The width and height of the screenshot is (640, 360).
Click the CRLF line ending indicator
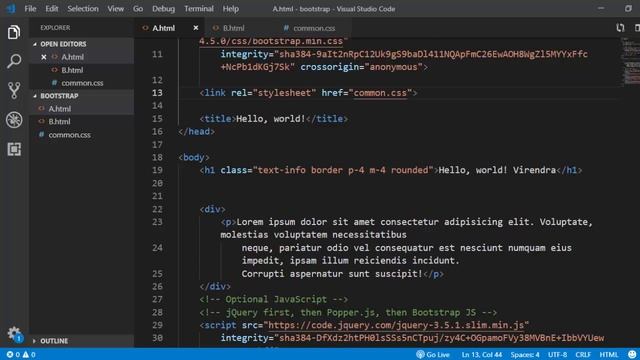point(583,354)
